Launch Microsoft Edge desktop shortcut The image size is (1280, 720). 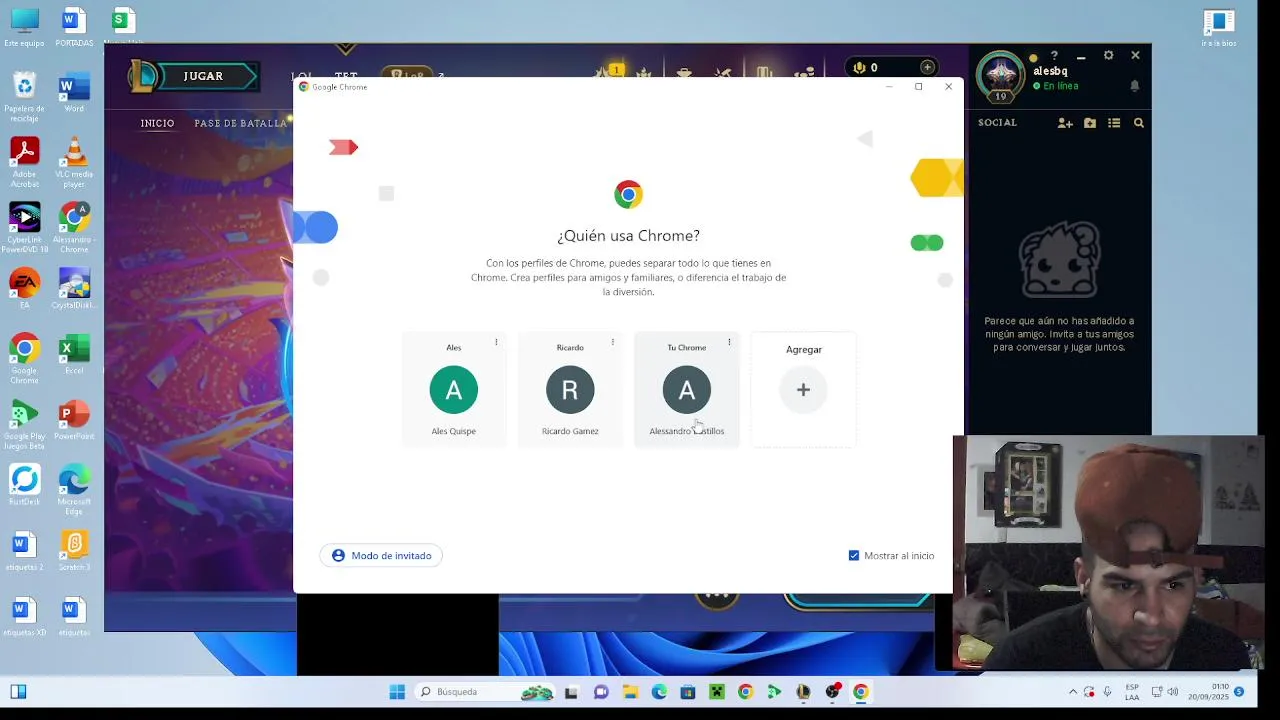74,490
